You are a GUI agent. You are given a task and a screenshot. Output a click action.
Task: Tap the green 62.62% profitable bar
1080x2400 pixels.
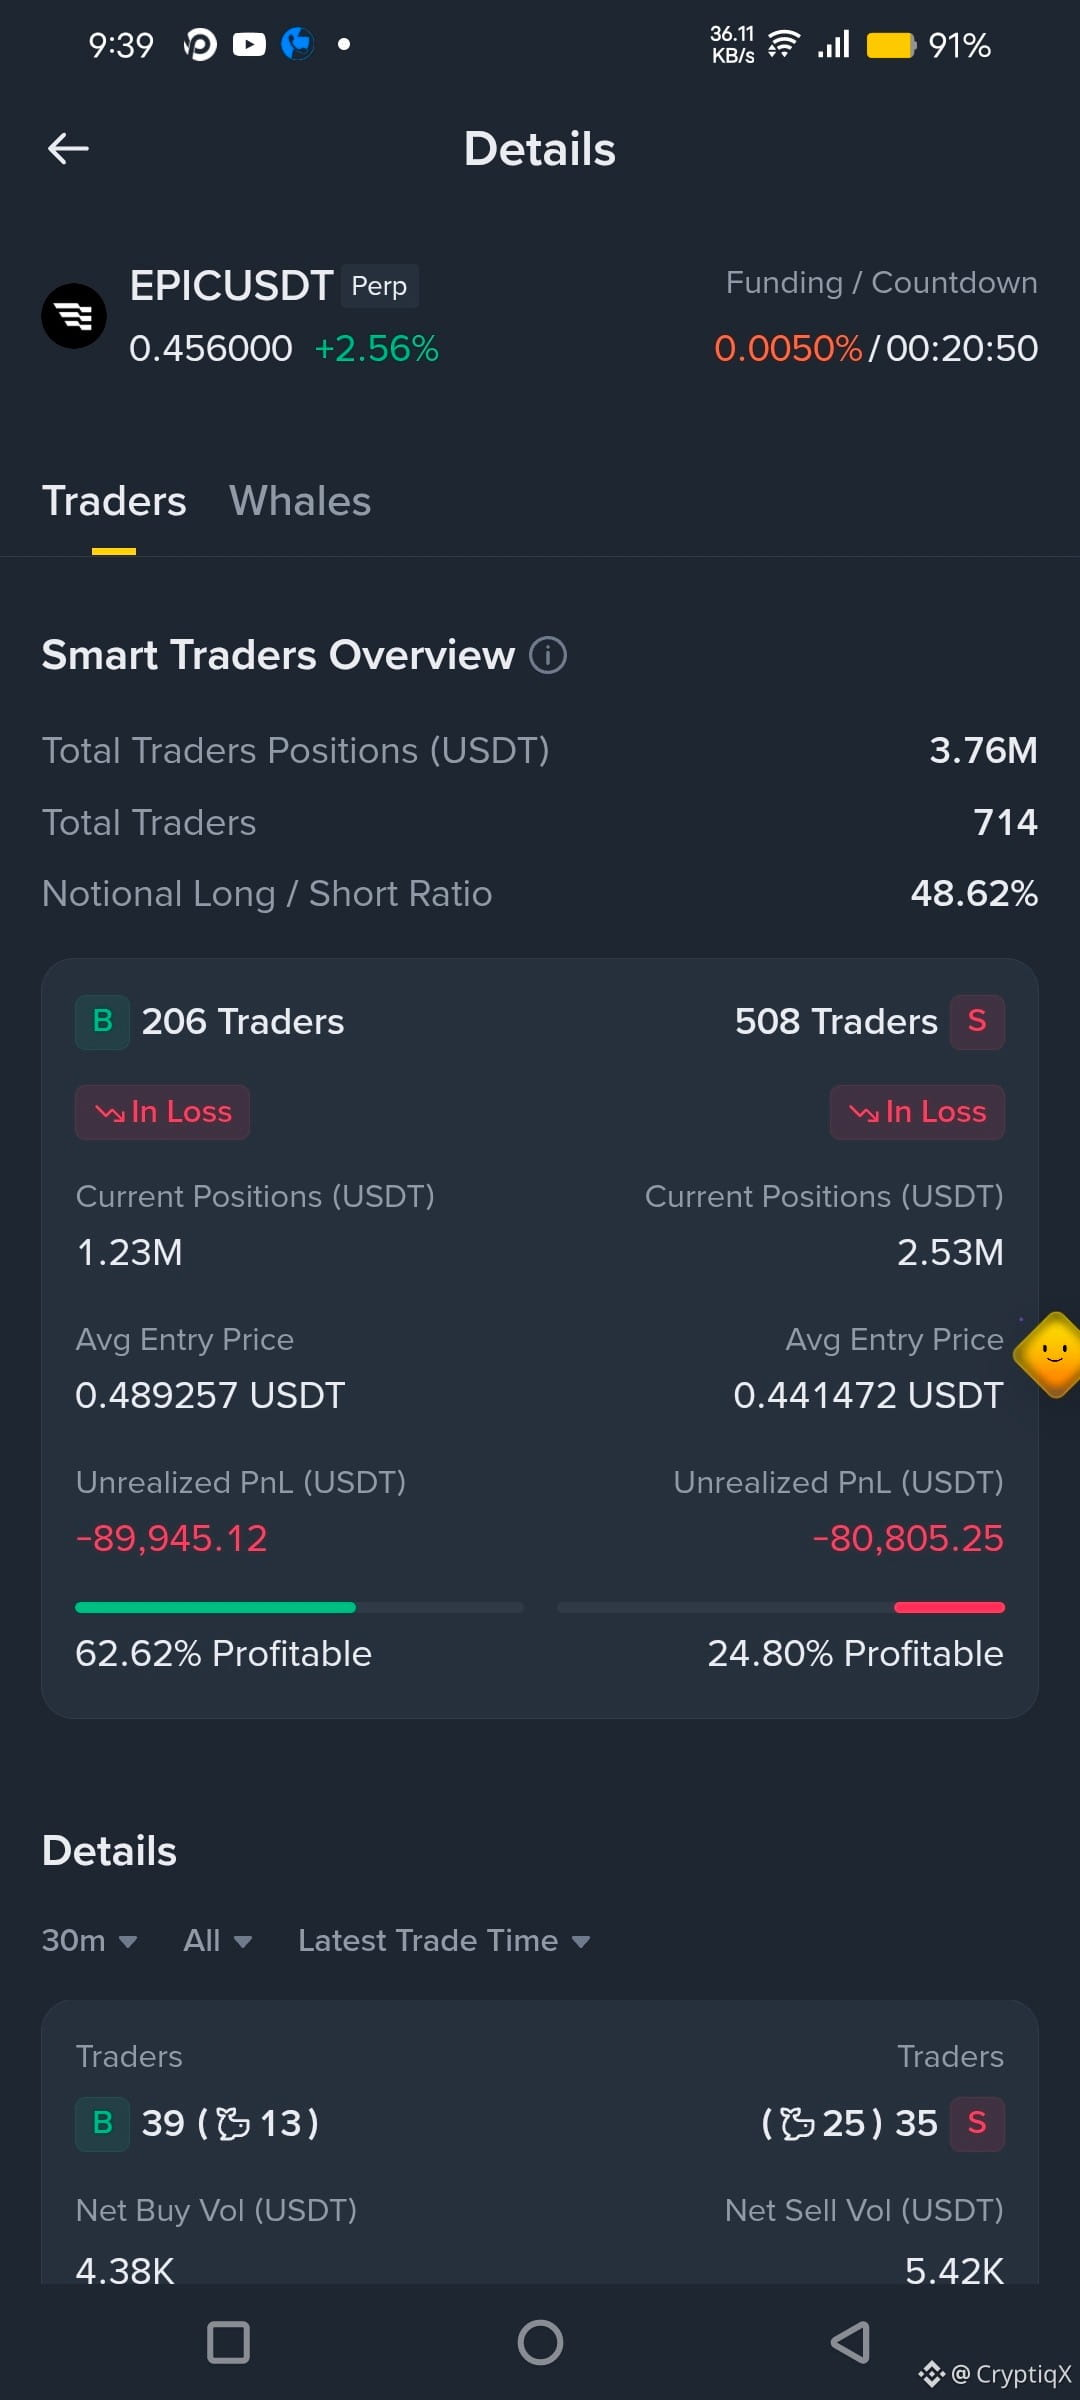point(215,1608)
